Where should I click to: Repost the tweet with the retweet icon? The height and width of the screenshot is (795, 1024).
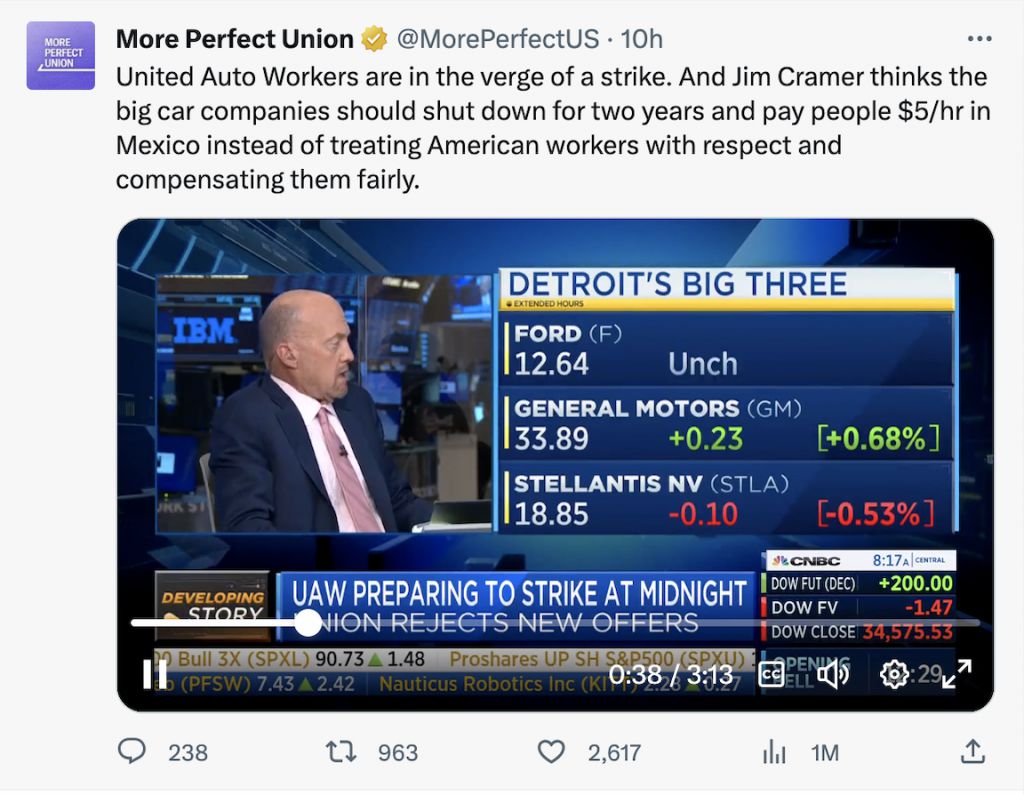342,752
